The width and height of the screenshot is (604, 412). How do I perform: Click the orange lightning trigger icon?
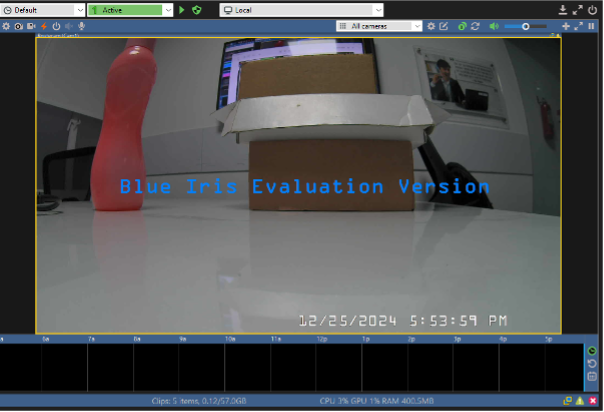click(x=44, y=26)
